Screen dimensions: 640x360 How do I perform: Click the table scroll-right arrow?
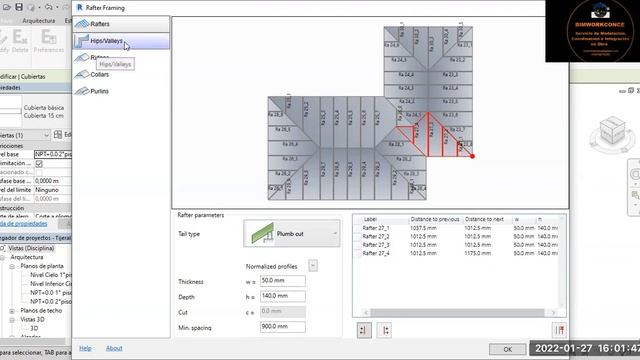tap(553, 313)
